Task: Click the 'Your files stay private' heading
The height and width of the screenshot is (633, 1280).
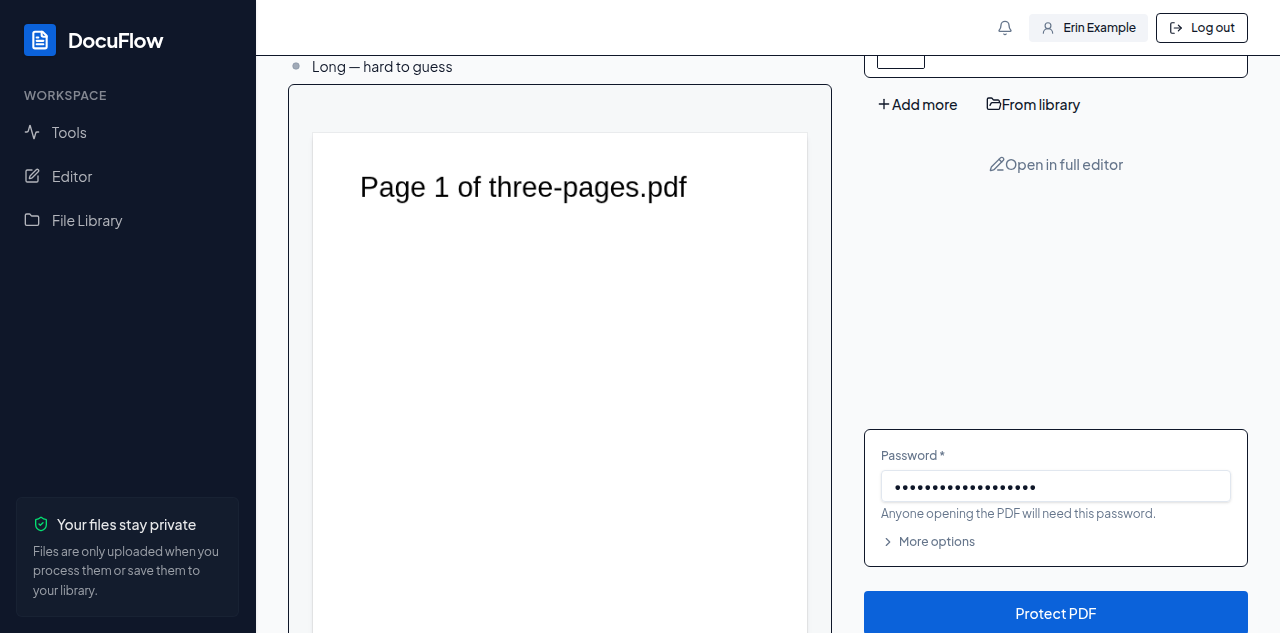Action: 127,524
